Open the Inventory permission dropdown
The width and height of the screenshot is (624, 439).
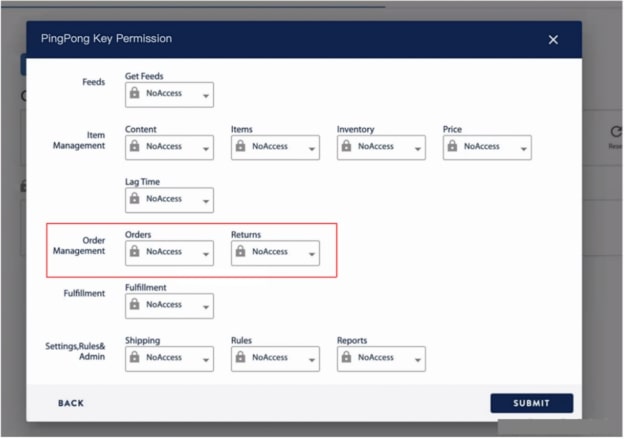point(381,148)
